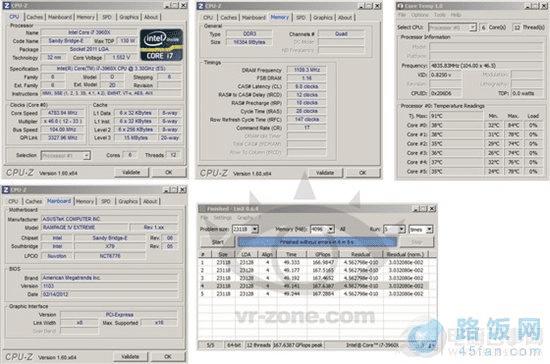Sort LinX results by the GFlops column

[323, 254]
